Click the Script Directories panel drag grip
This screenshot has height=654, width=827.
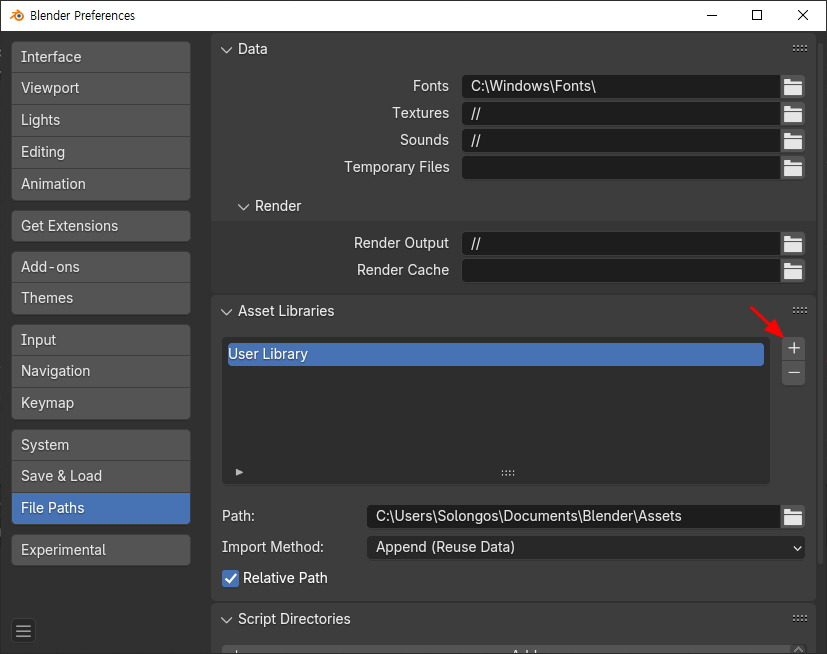(x=800, y=618)
